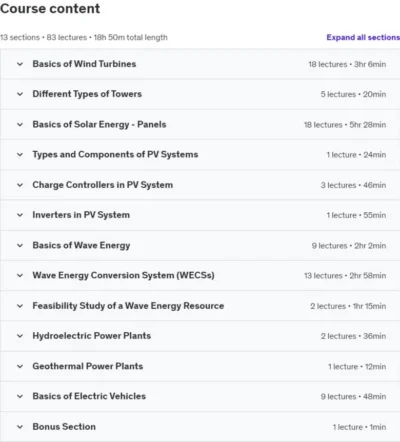
Task: Expand the WECSs section chevron
Action: point(20,276)
